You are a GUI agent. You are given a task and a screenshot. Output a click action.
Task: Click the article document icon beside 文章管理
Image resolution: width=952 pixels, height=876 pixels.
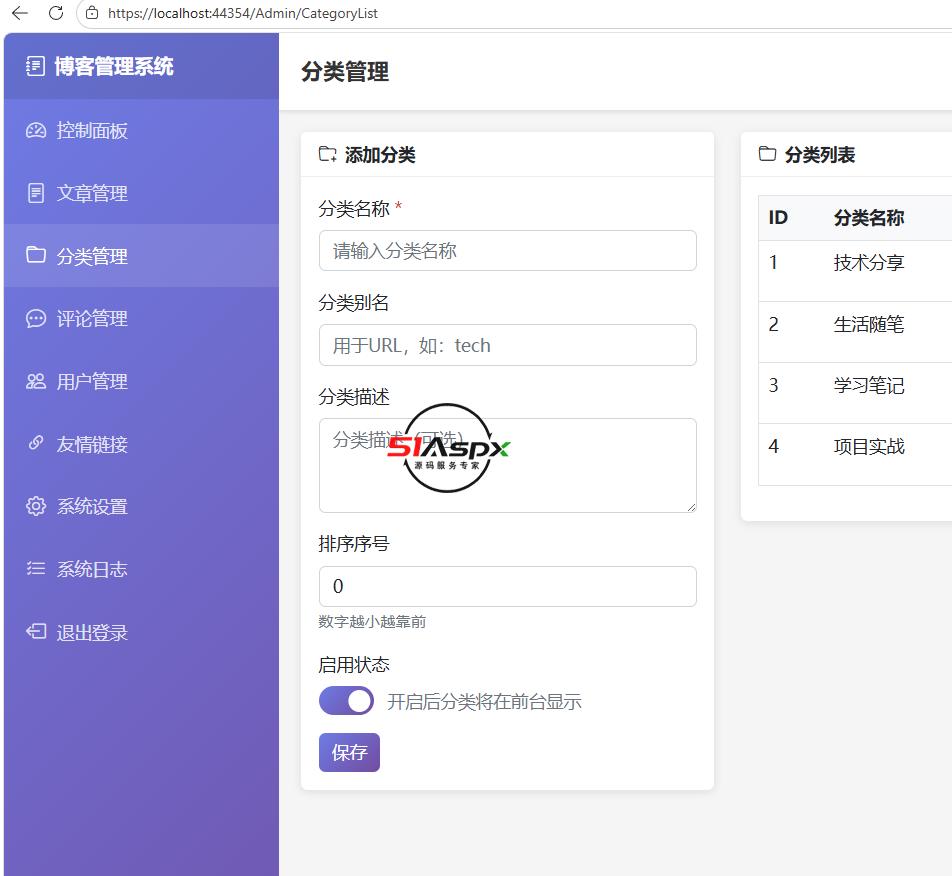36,193
